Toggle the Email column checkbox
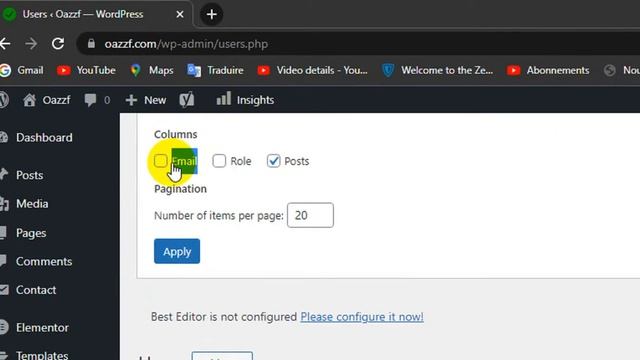The height and width of the screenshot is (360, 640). (160, 161)
